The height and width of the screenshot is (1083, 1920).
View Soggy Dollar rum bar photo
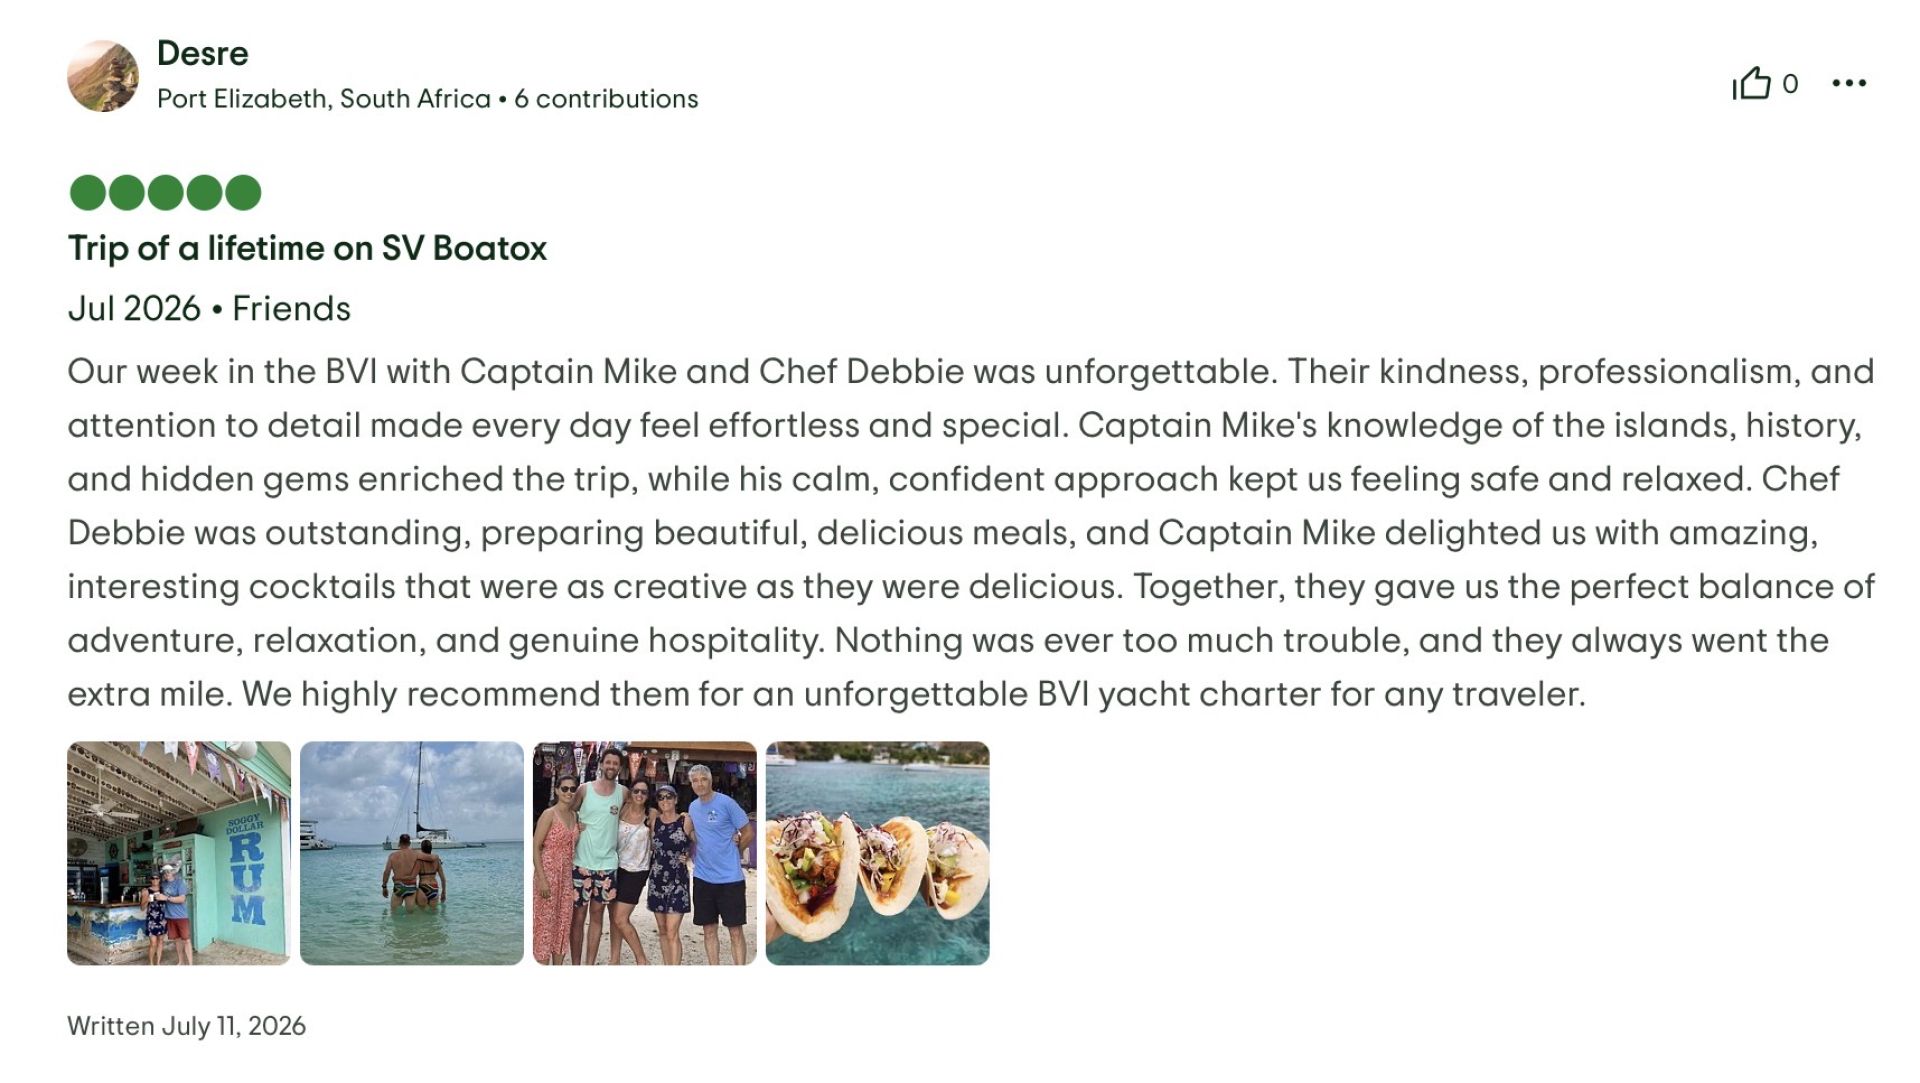tap(179, 853)
